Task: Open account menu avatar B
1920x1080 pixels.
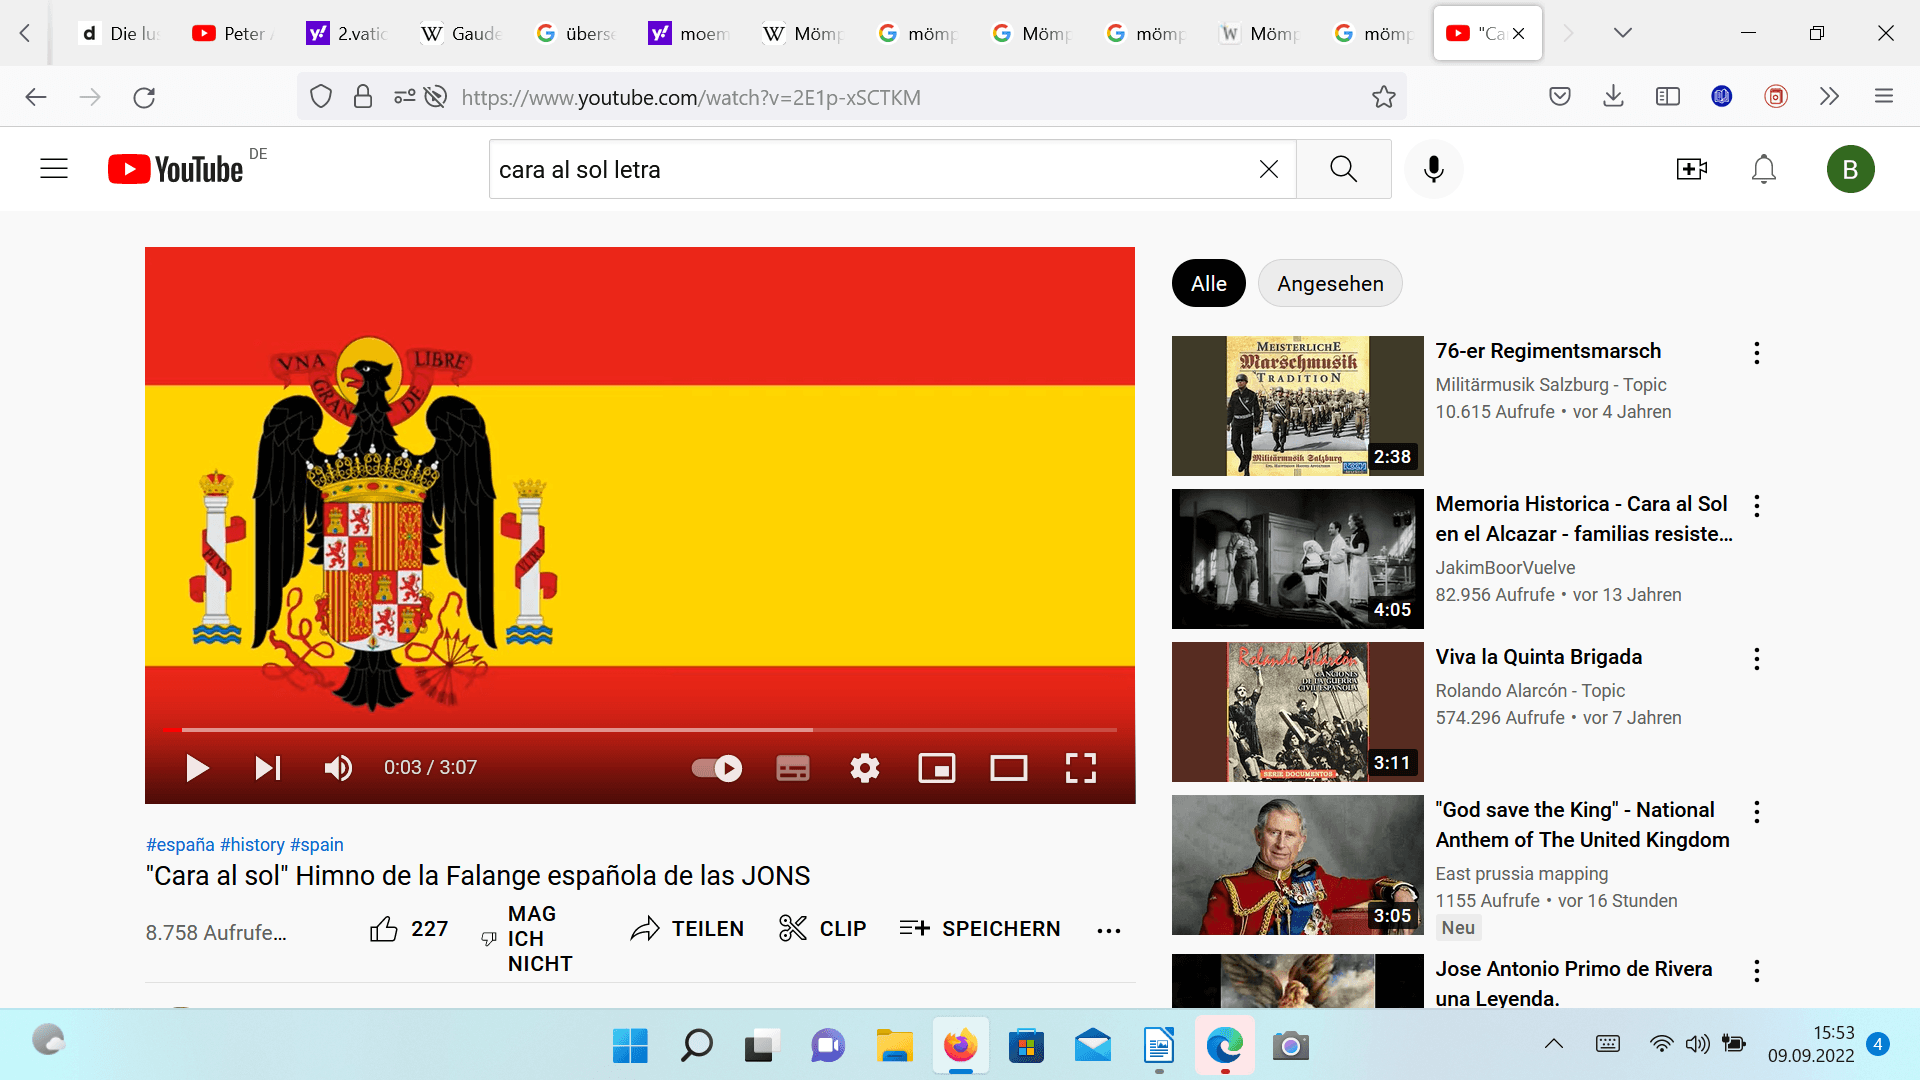Action: (x=1851, y=169)
